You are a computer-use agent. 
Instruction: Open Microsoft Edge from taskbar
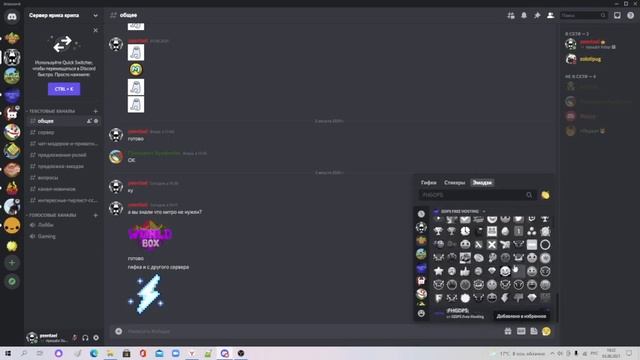[94, 353]
